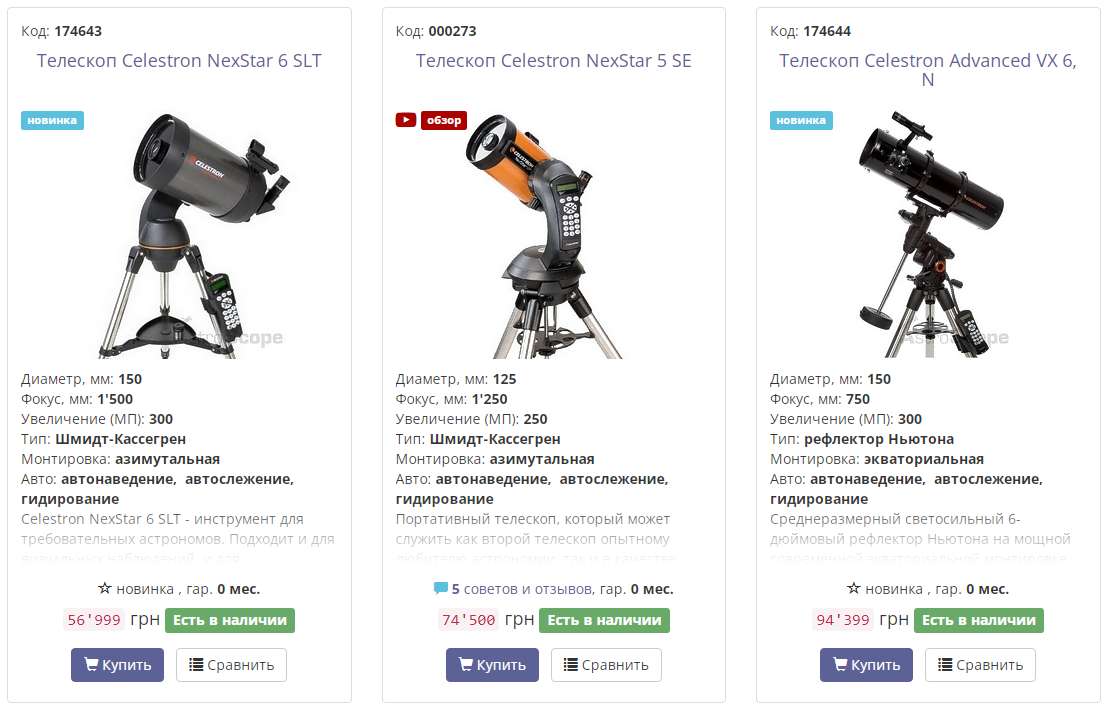This screenshot has width=1107, height=706.
Task: Click the black Newtonian reflector photo
Action: coord(932,234)
